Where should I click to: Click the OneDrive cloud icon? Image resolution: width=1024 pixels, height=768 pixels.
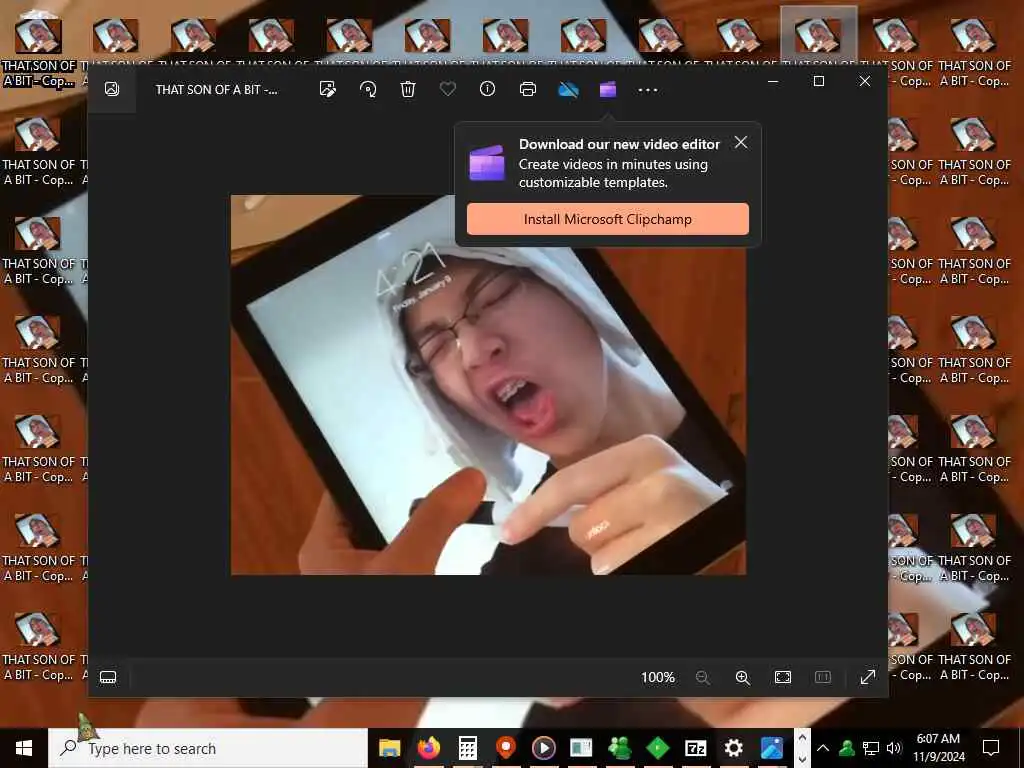pos(568,89)
